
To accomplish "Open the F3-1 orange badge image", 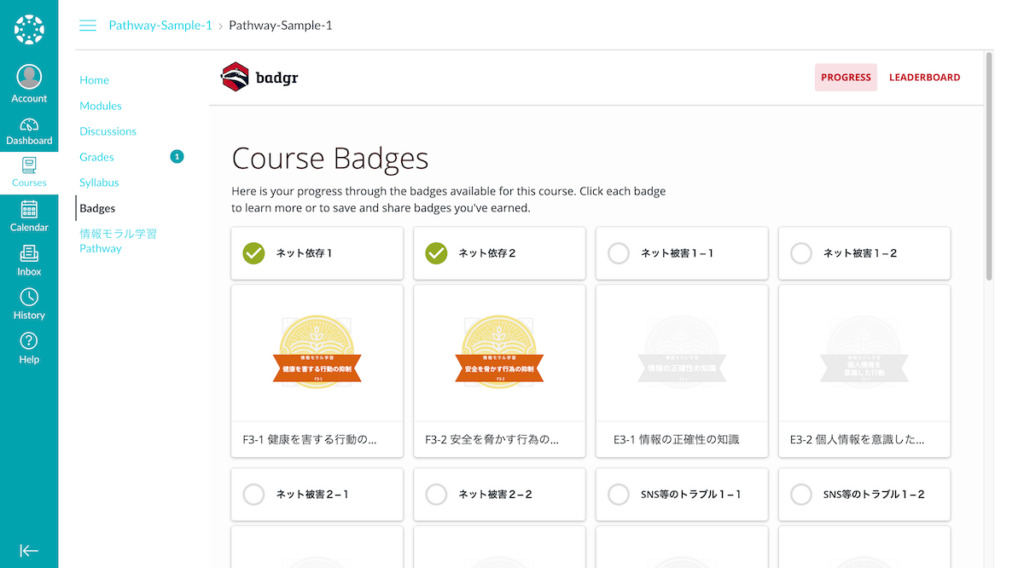I will click(317, 353).
